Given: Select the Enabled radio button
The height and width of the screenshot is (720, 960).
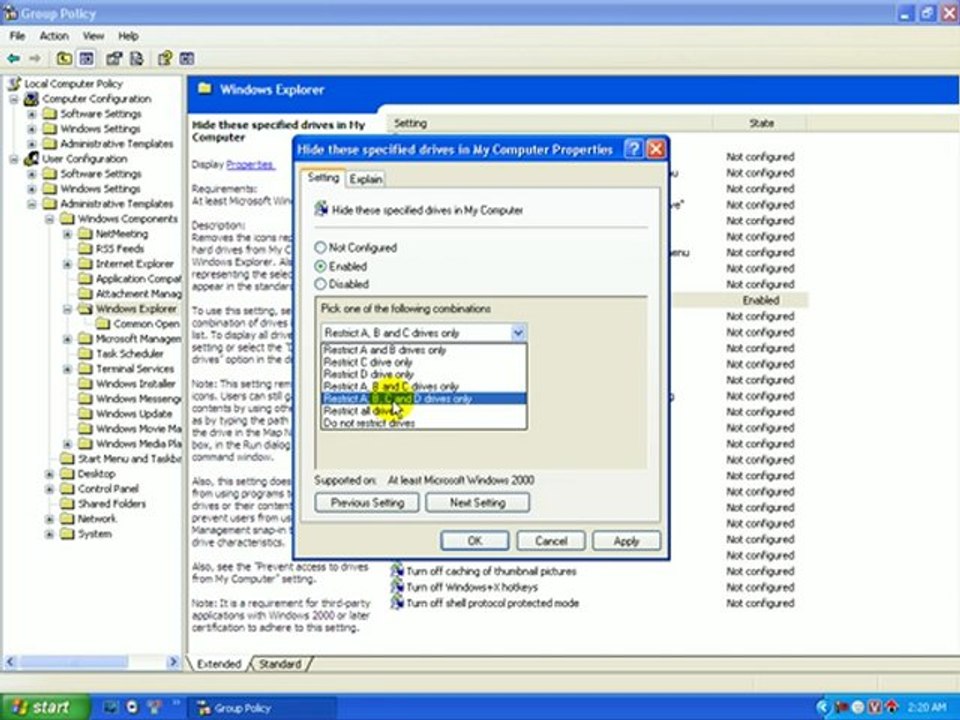Looking at the screenshot, I should (320, 266).
